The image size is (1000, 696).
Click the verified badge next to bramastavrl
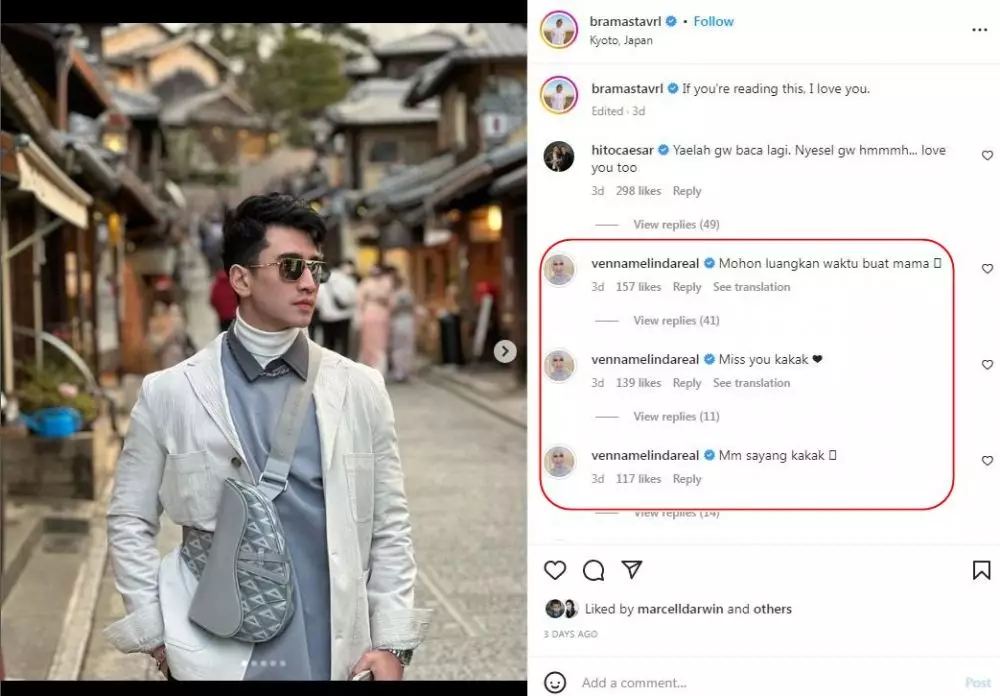click(x=672, y=20)
